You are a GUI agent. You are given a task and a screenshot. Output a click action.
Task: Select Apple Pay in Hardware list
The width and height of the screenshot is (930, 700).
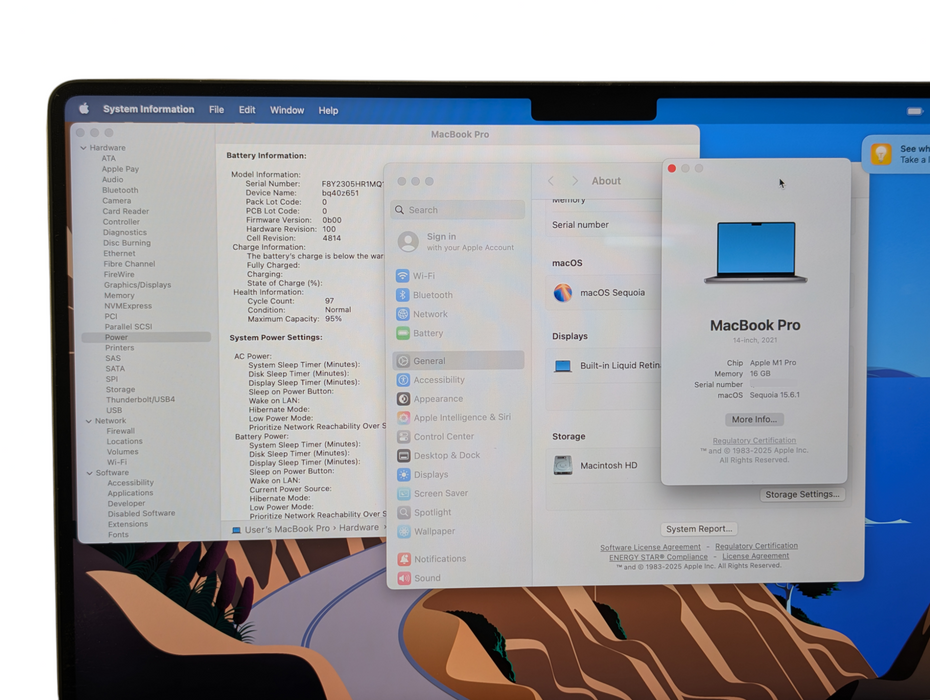coord(120,169)
